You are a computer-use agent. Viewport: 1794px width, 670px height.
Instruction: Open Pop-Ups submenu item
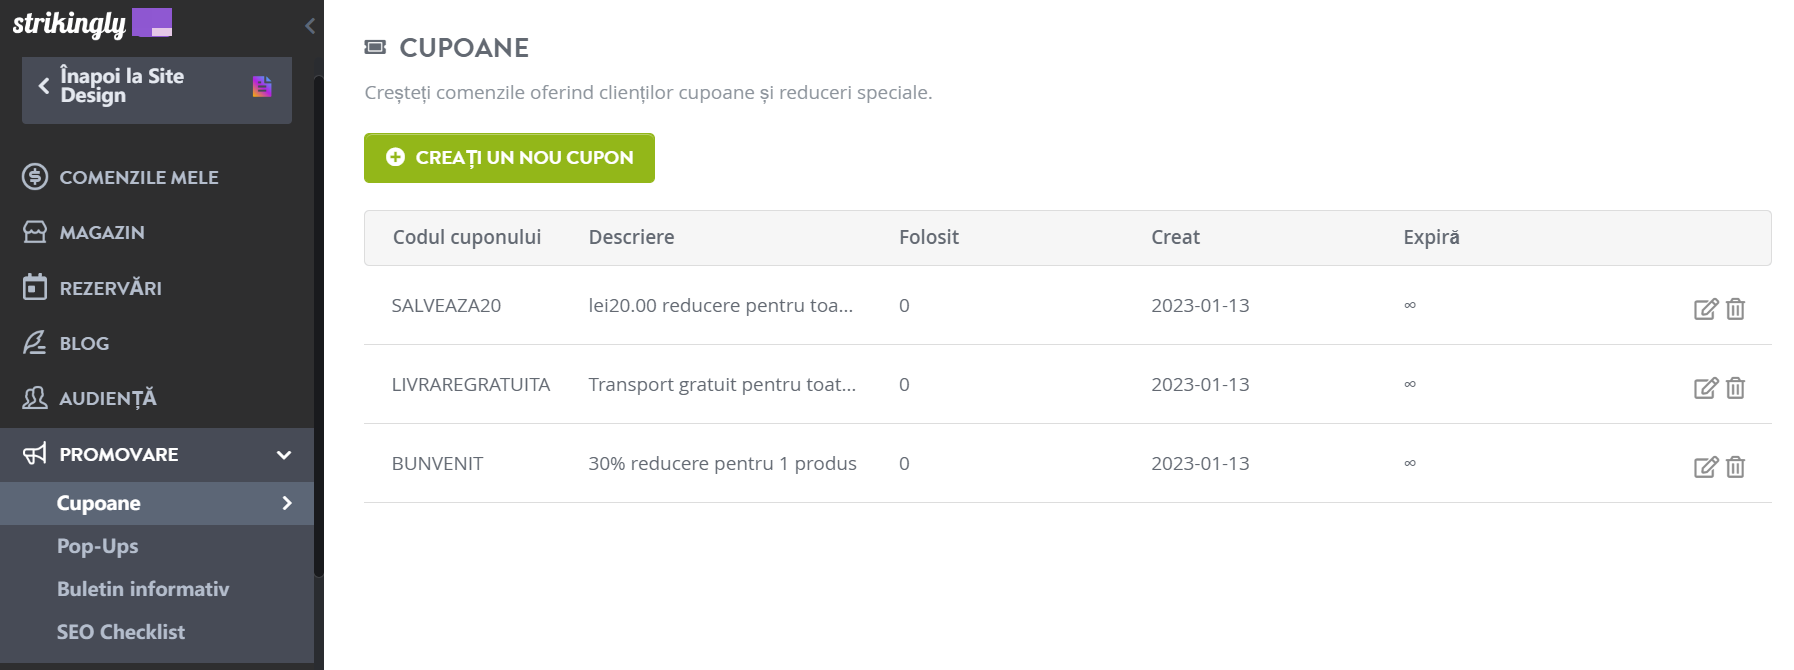(97, 546)
